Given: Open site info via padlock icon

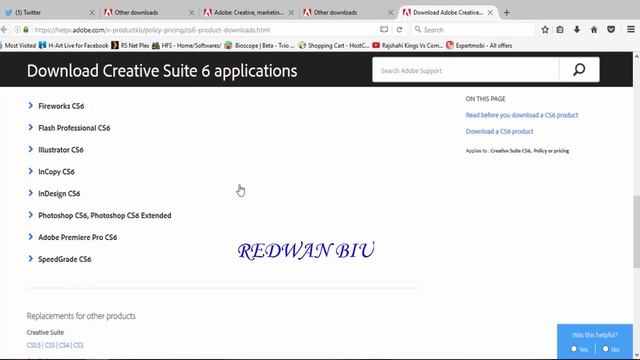Looking at the screenshot, I should tap(26, 29).
